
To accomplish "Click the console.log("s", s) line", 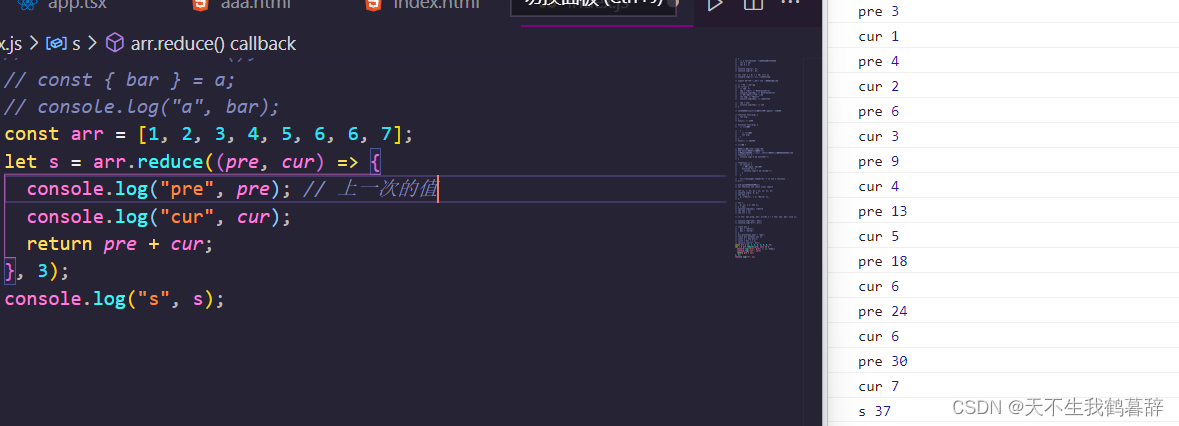I will point(115,298).
